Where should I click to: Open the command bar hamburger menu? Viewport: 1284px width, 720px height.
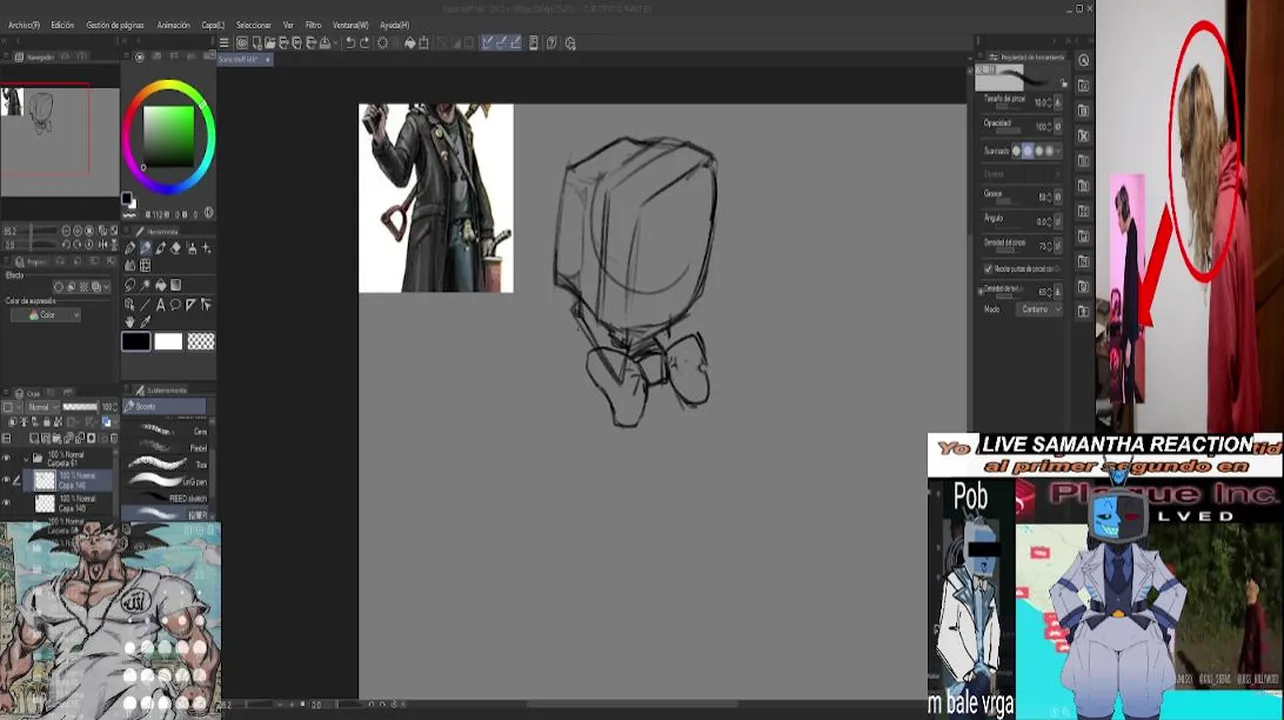pos(224,43)
